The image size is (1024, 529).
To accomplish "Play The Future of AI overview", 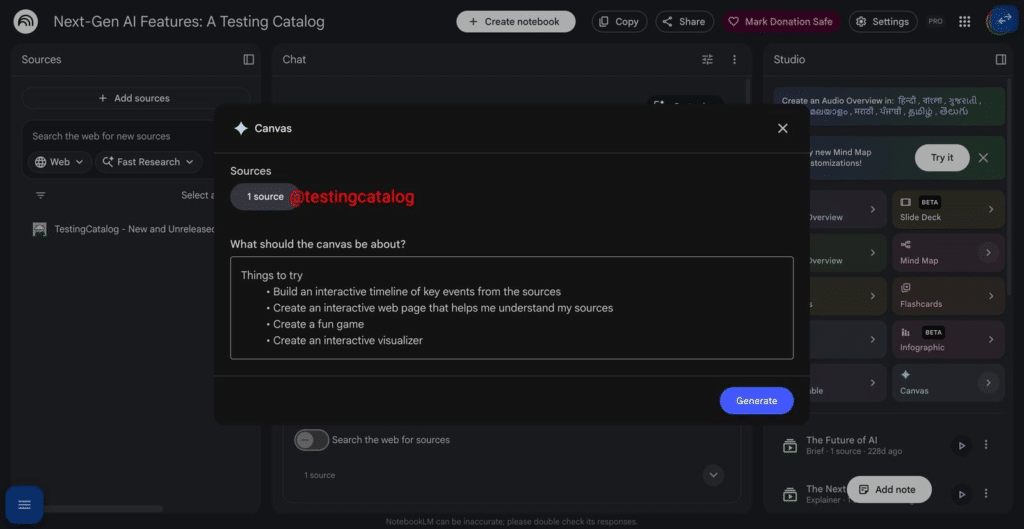I will coord(961,445).
